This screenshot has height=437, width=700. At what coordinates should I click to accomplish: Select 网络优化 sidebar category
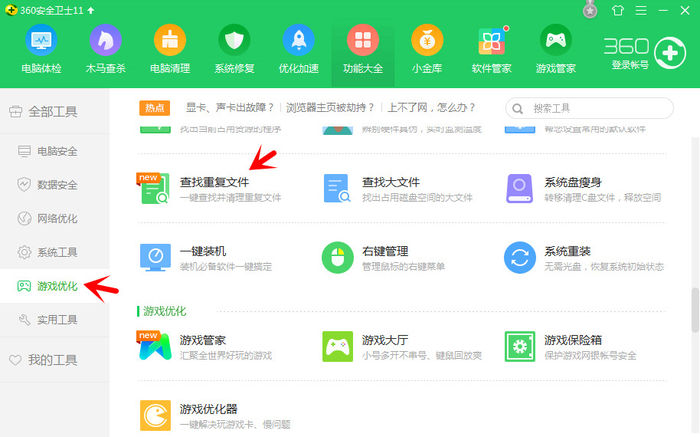[54, 218]
